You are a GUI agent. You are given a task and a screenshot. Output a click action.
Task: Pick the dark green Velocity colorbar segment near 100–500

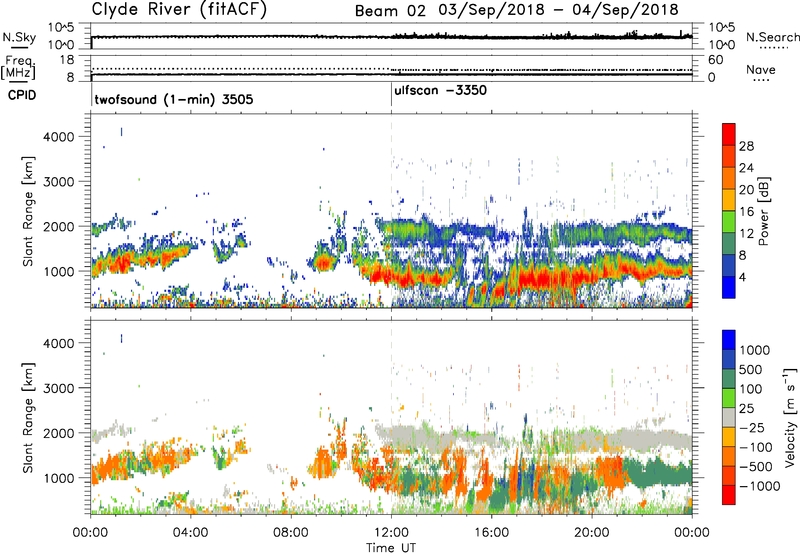(x=729, y=379)
